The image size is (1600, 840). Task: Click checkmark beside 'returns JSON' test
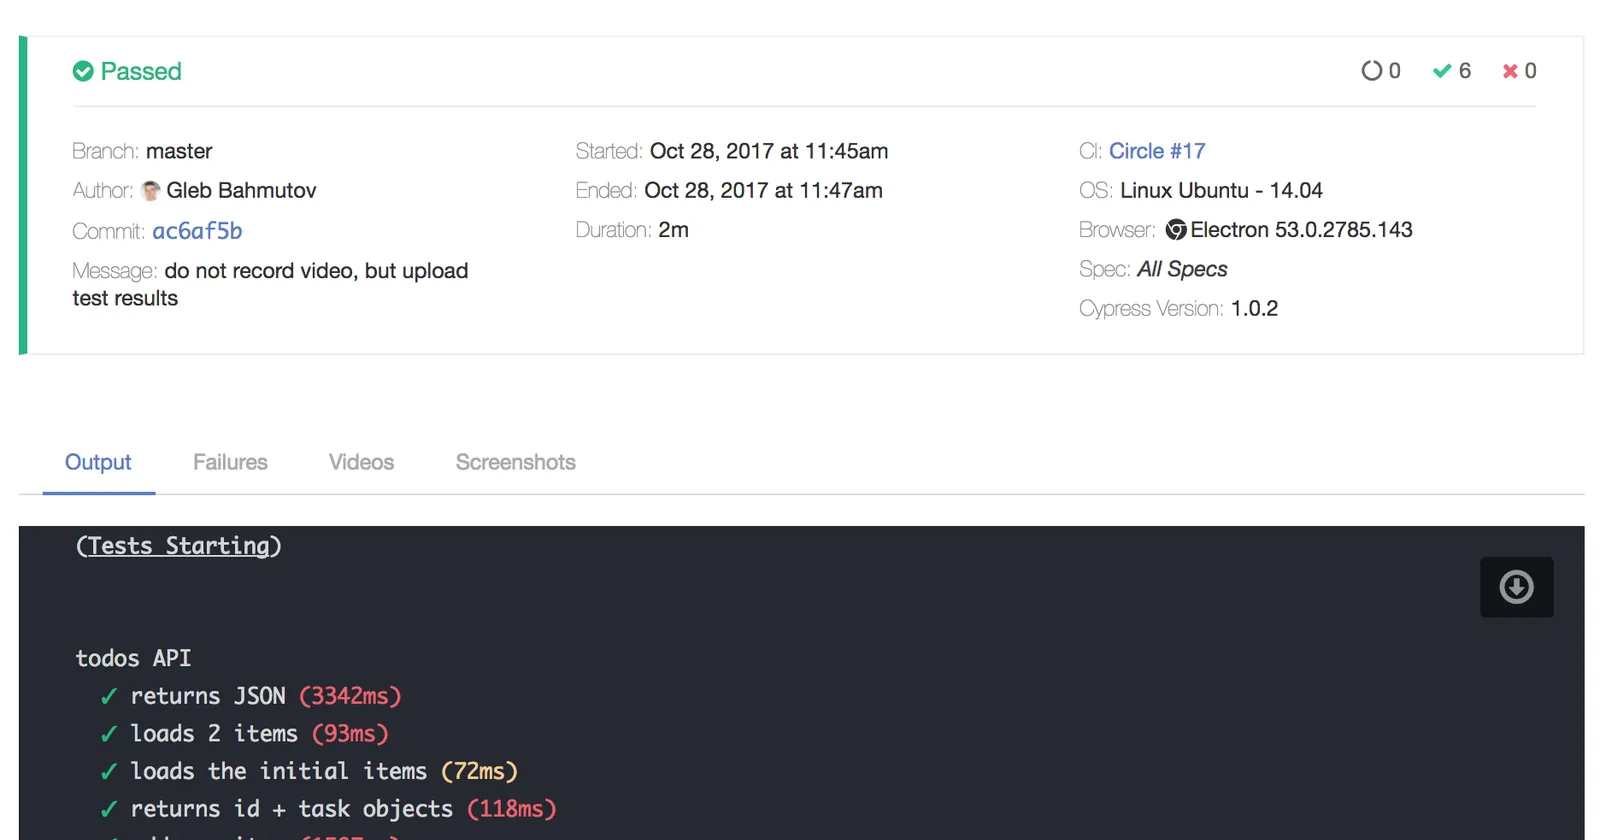coord(109,697)
